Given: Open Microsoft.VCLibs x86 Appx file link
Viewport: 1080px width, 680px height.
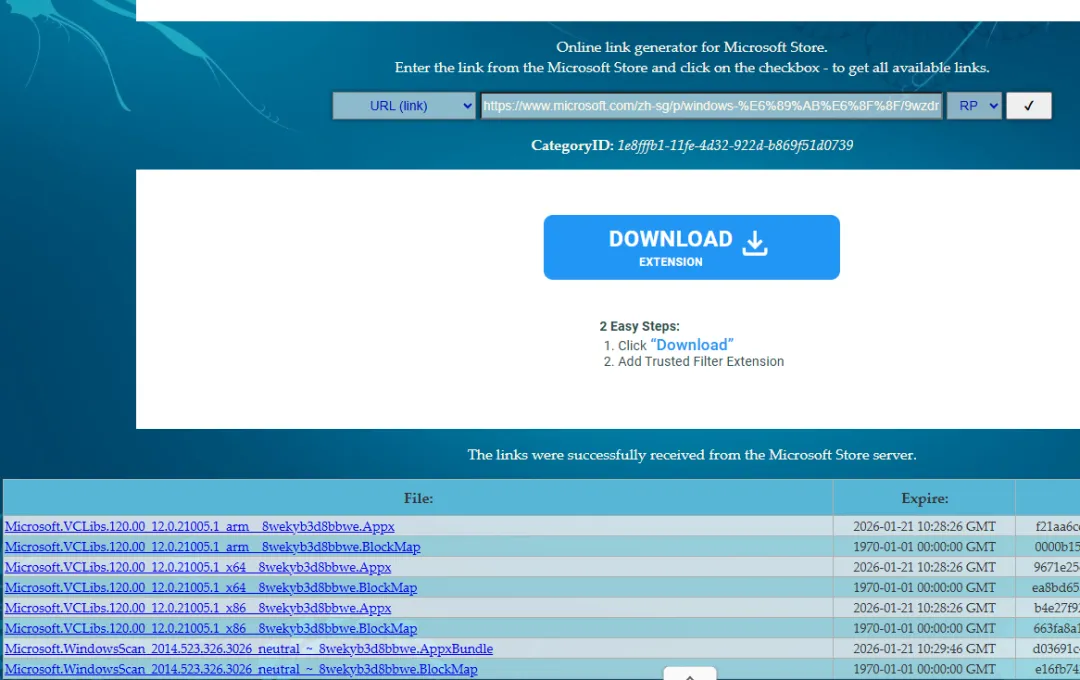Looking at the screenshot, I should click(x=198, y=608).
